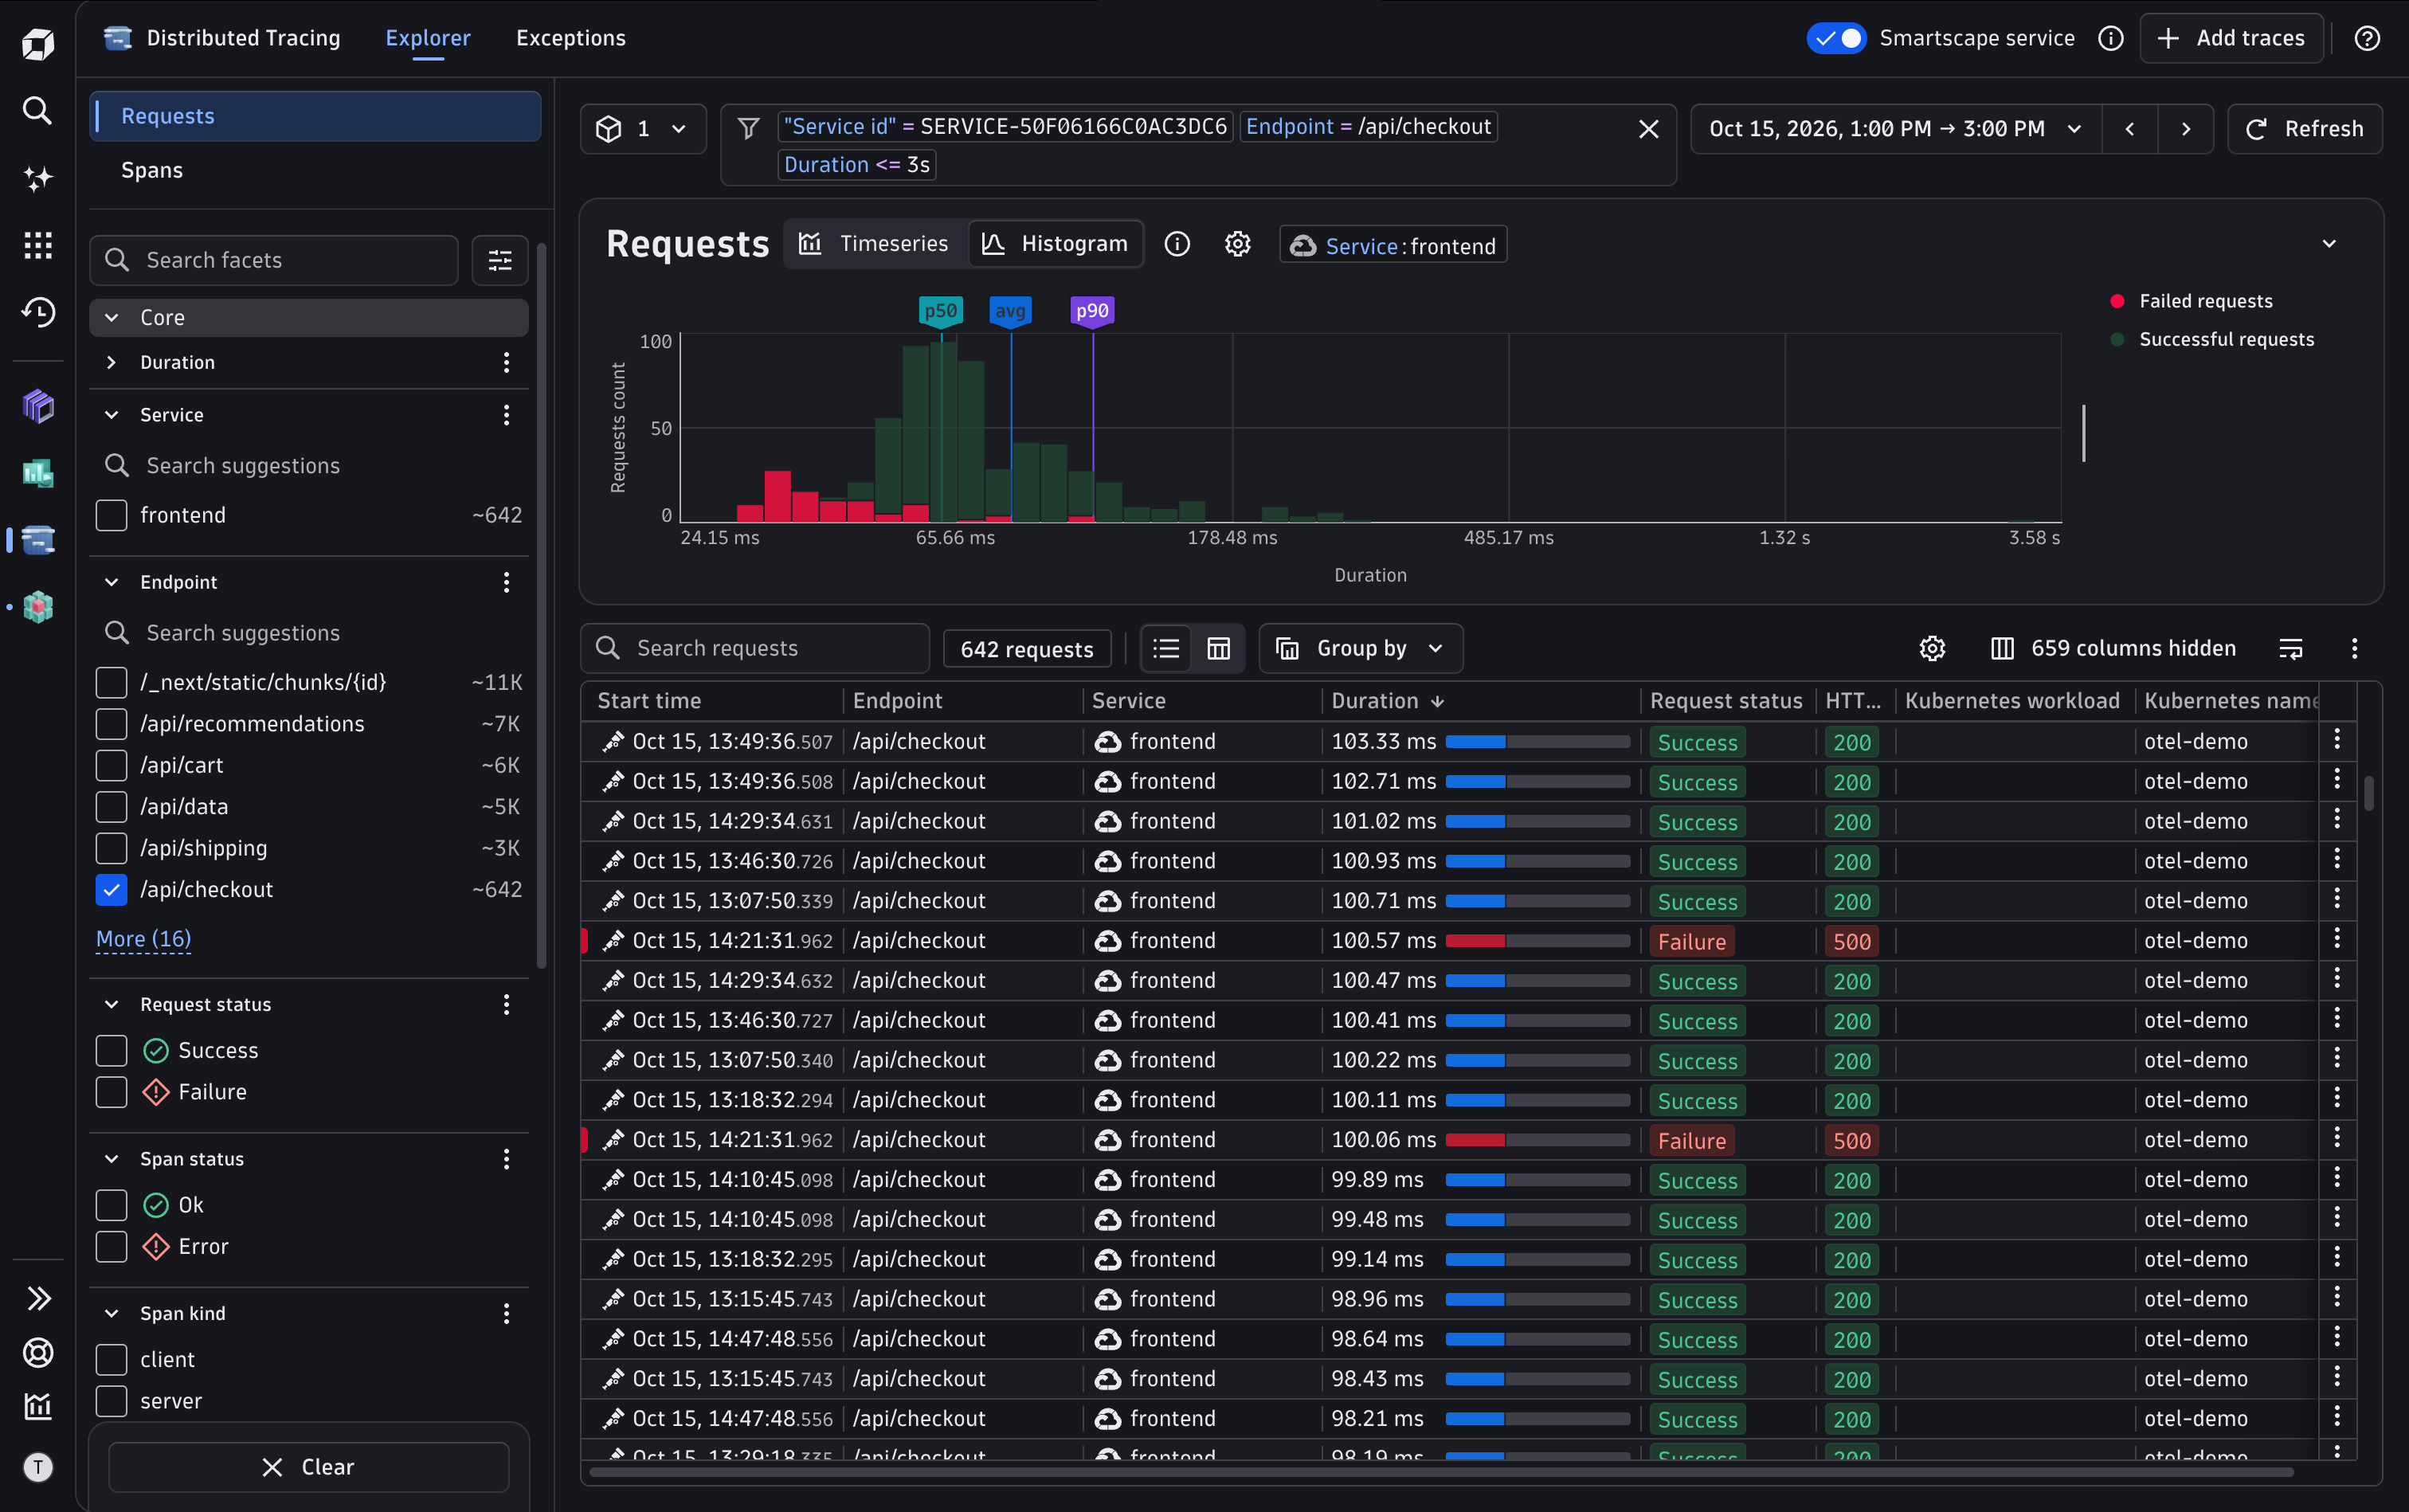Collapse the Requests chart panel chevron
Viewport: 2409px width, 1512px height.
click(x=2329, y=244)
